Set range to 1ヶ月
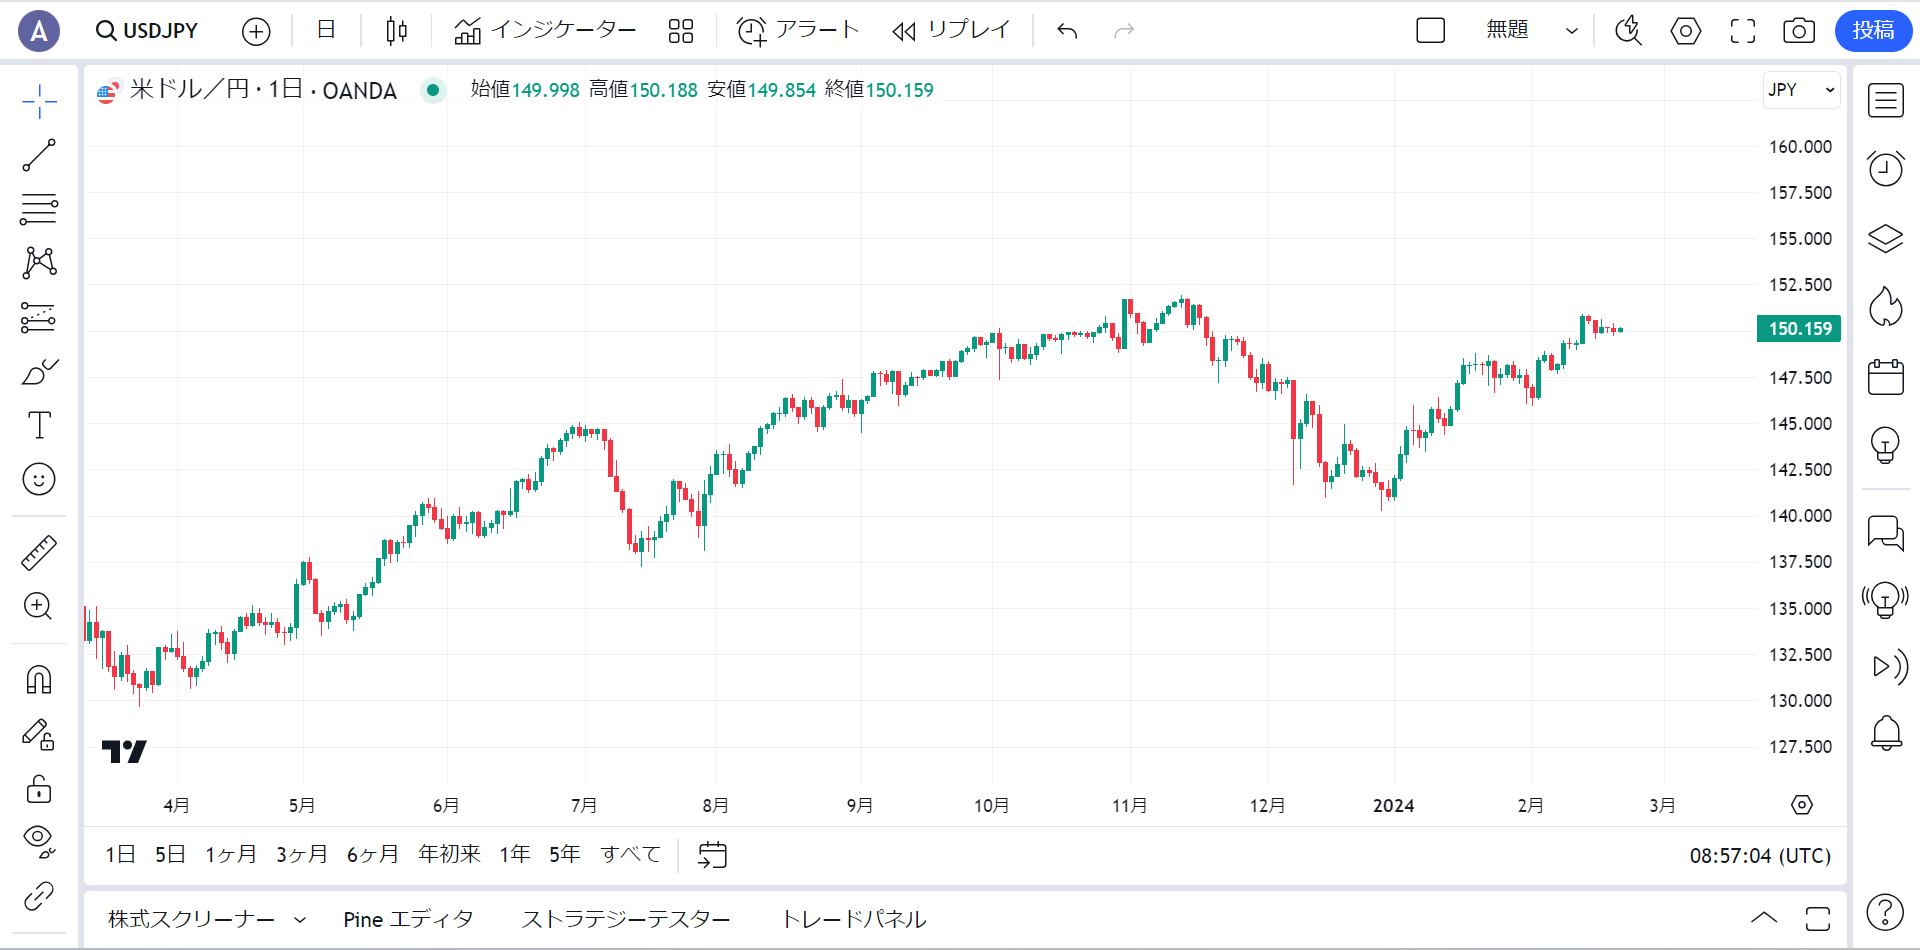This screenshot has height=950, width=1920. click(231, 855)
